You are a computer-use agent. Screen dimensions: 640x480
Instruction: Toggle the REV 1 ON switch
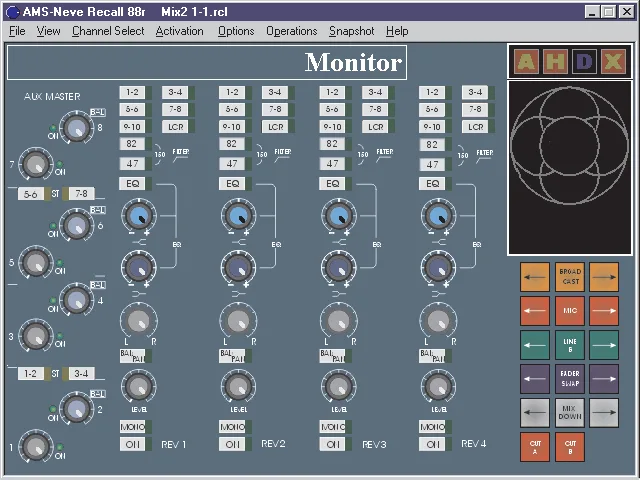(135, 444)
